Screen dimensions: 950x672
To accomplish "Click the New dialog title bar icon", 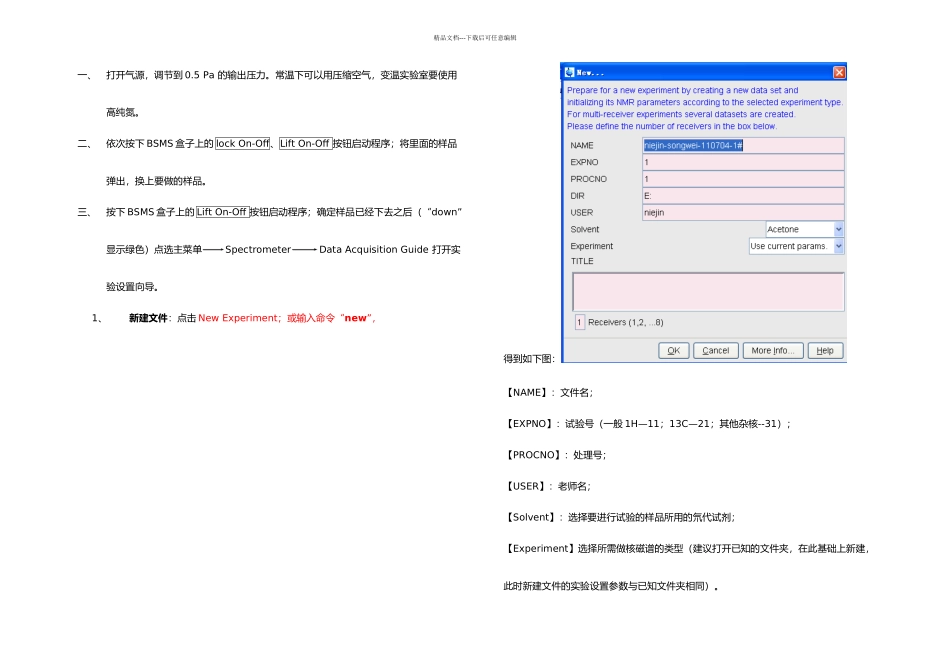I will click(570, 72).
